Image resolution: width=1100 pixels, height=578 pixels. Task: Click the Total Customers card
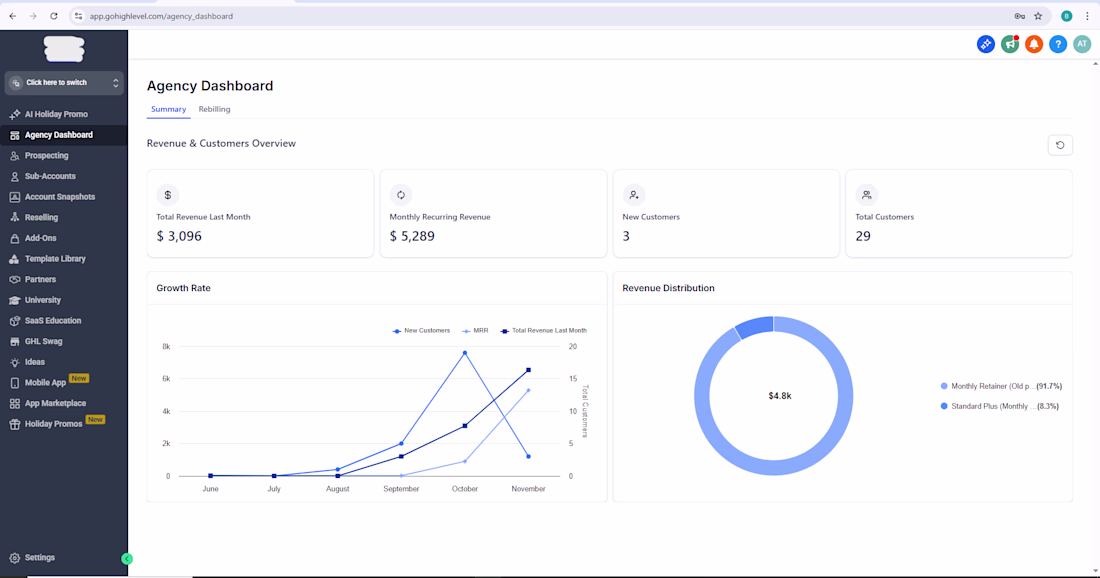click(x=959, y=213)
